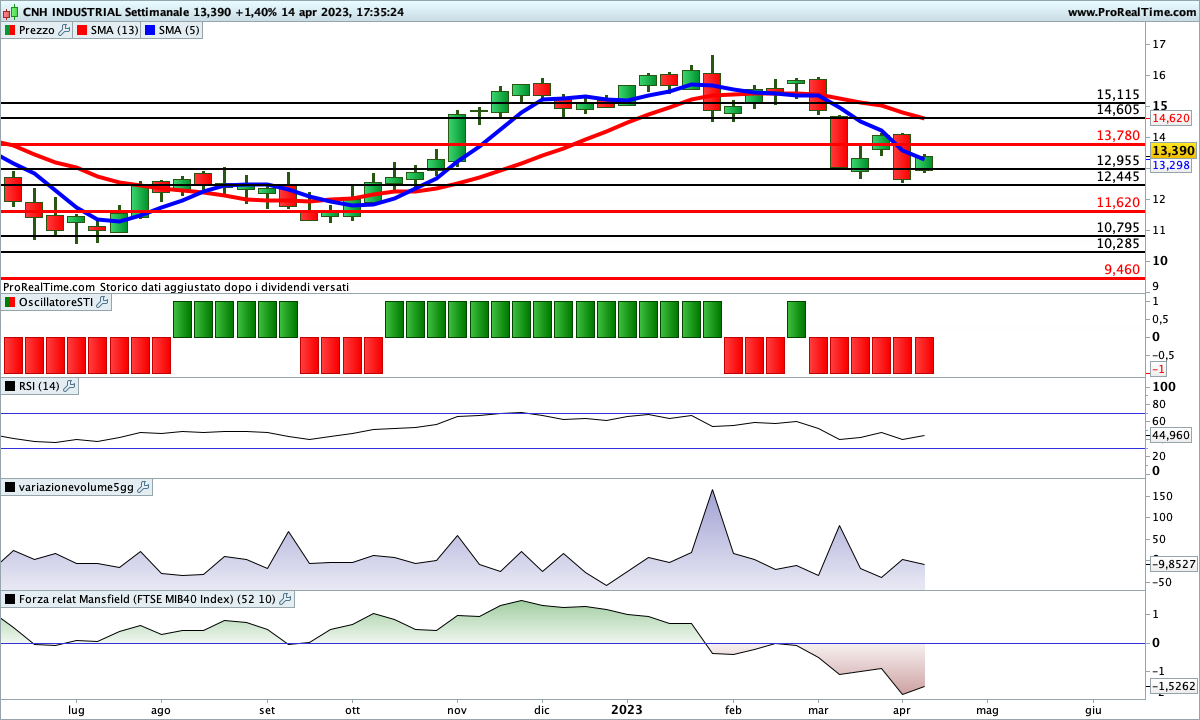This screenshot has width=1200, height=720.
Task: Click the Forza relat Mansfield panel label
Action: click(147, 599)
